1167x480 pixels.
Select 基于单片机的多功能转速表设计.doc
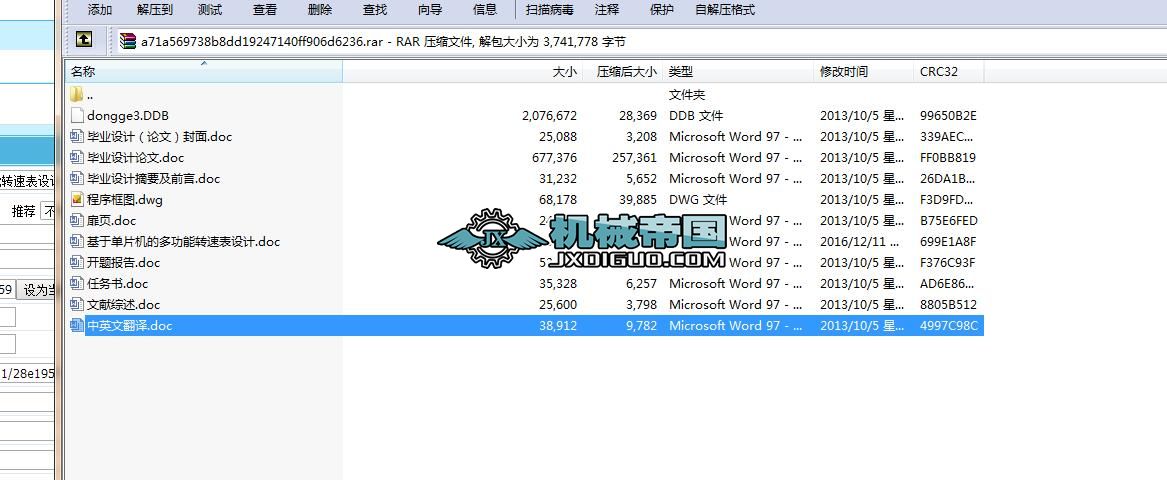183,241
